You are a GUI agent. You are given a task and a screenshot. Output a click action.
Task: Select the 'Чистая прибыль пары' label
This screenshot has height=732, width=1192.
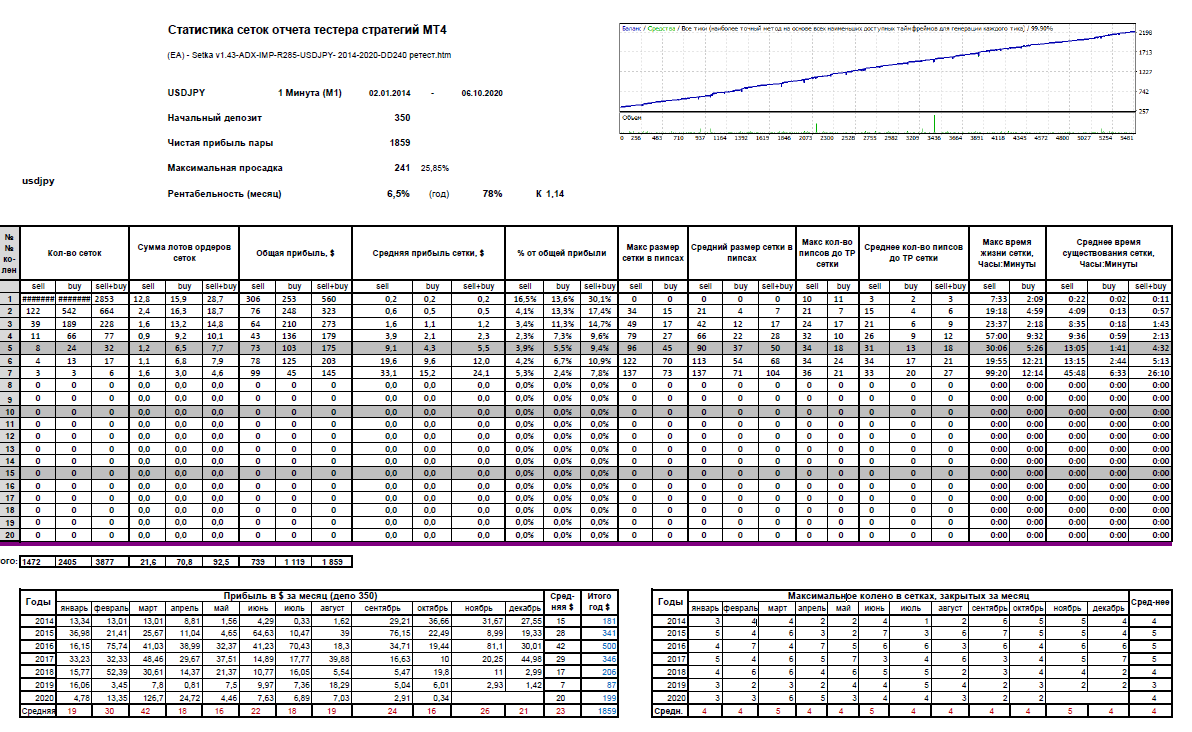pyautogui.click(x=220, y=143)
